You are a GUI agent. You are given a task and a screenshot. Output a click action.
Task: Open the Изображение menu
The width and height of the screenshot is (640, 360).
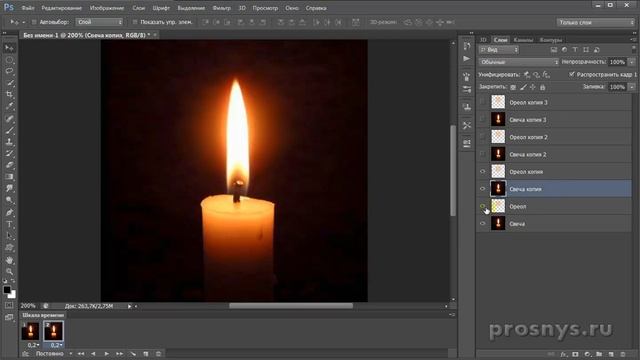click(107, 8)
